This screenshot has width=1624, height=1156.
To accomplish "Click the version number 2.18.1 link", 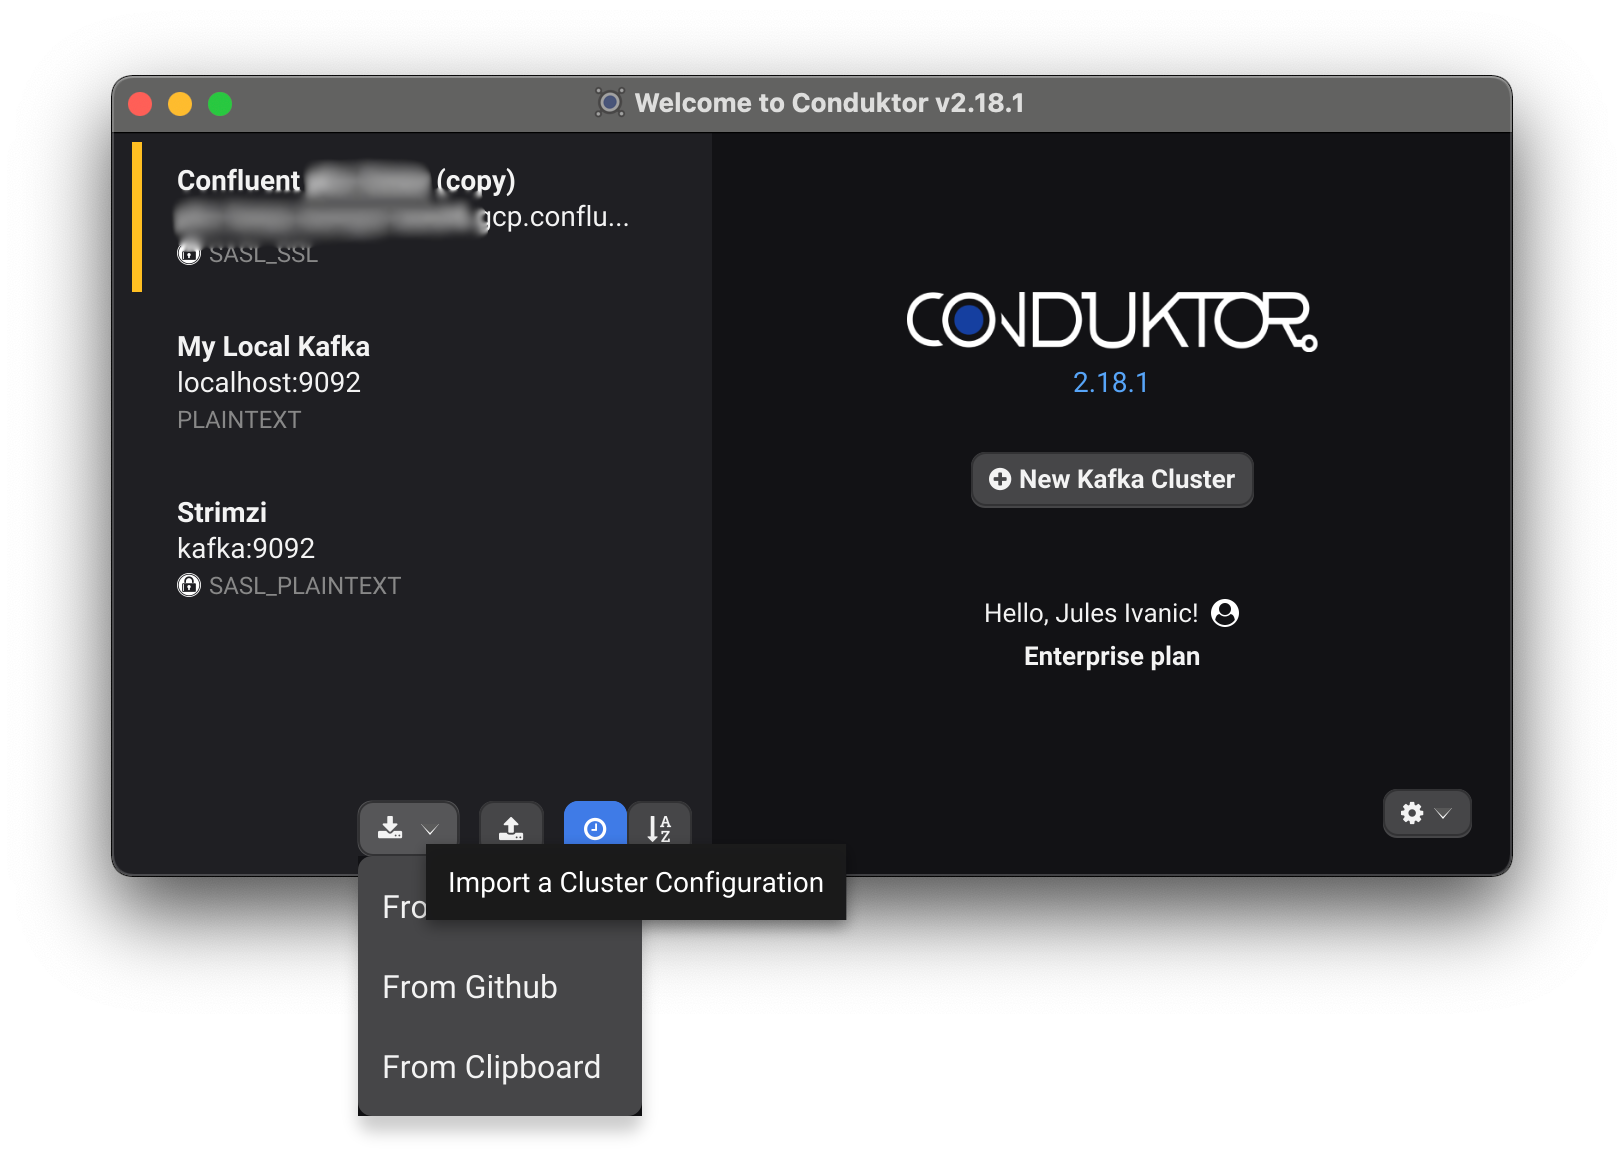I will coord(1111,383).
